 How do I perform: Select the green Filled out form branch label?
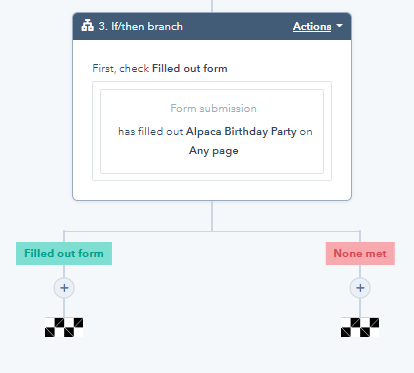click(x=64, y=254)
